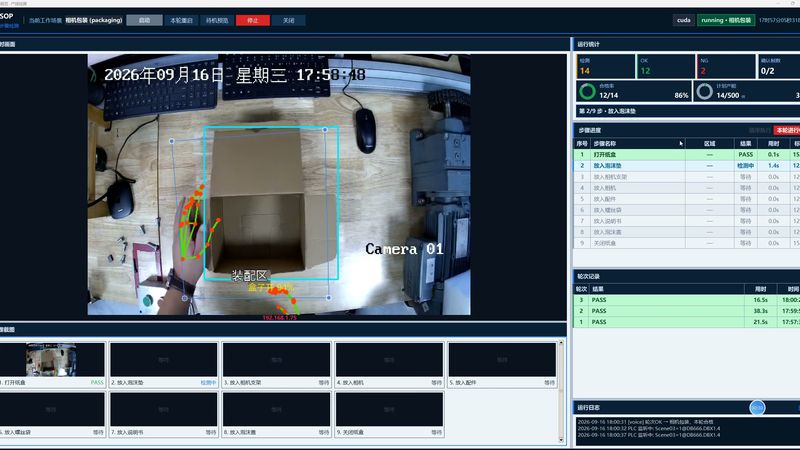
Task: Click the NG count tile showing 2
Action: tap(725, 66)
